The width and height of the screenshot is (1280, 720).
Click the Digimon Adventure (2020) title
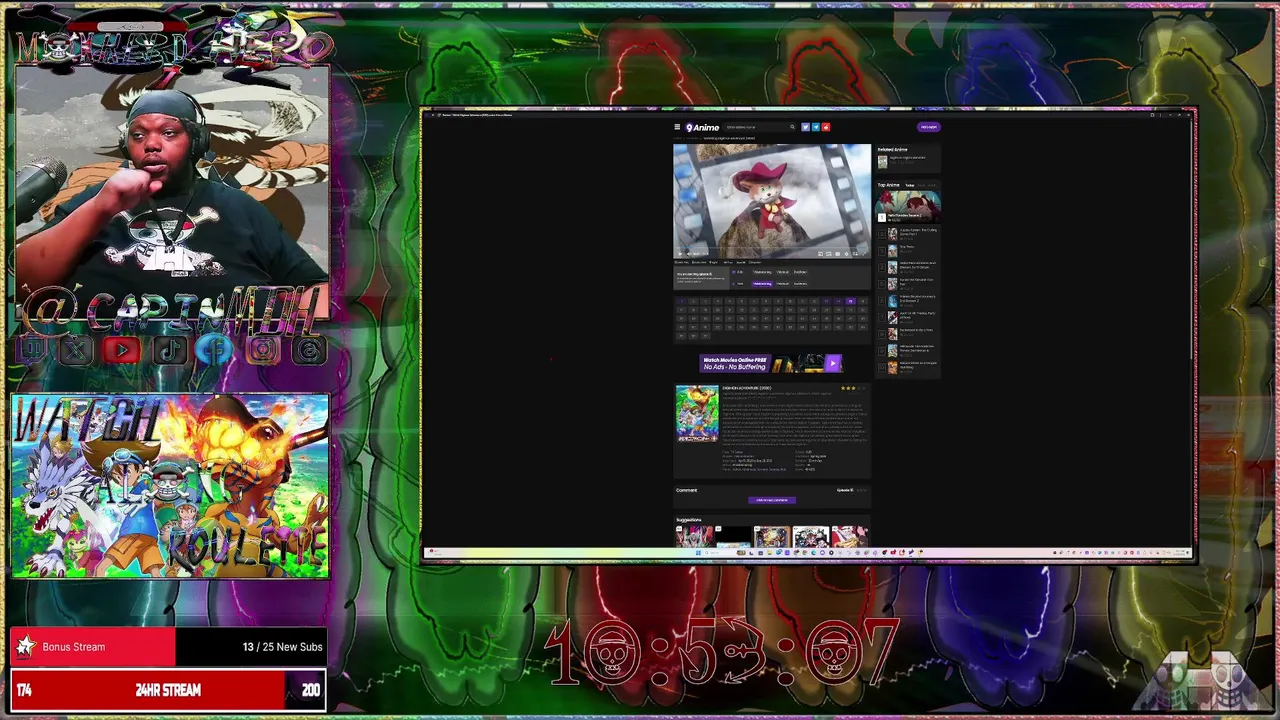click(x=747, y=388)
